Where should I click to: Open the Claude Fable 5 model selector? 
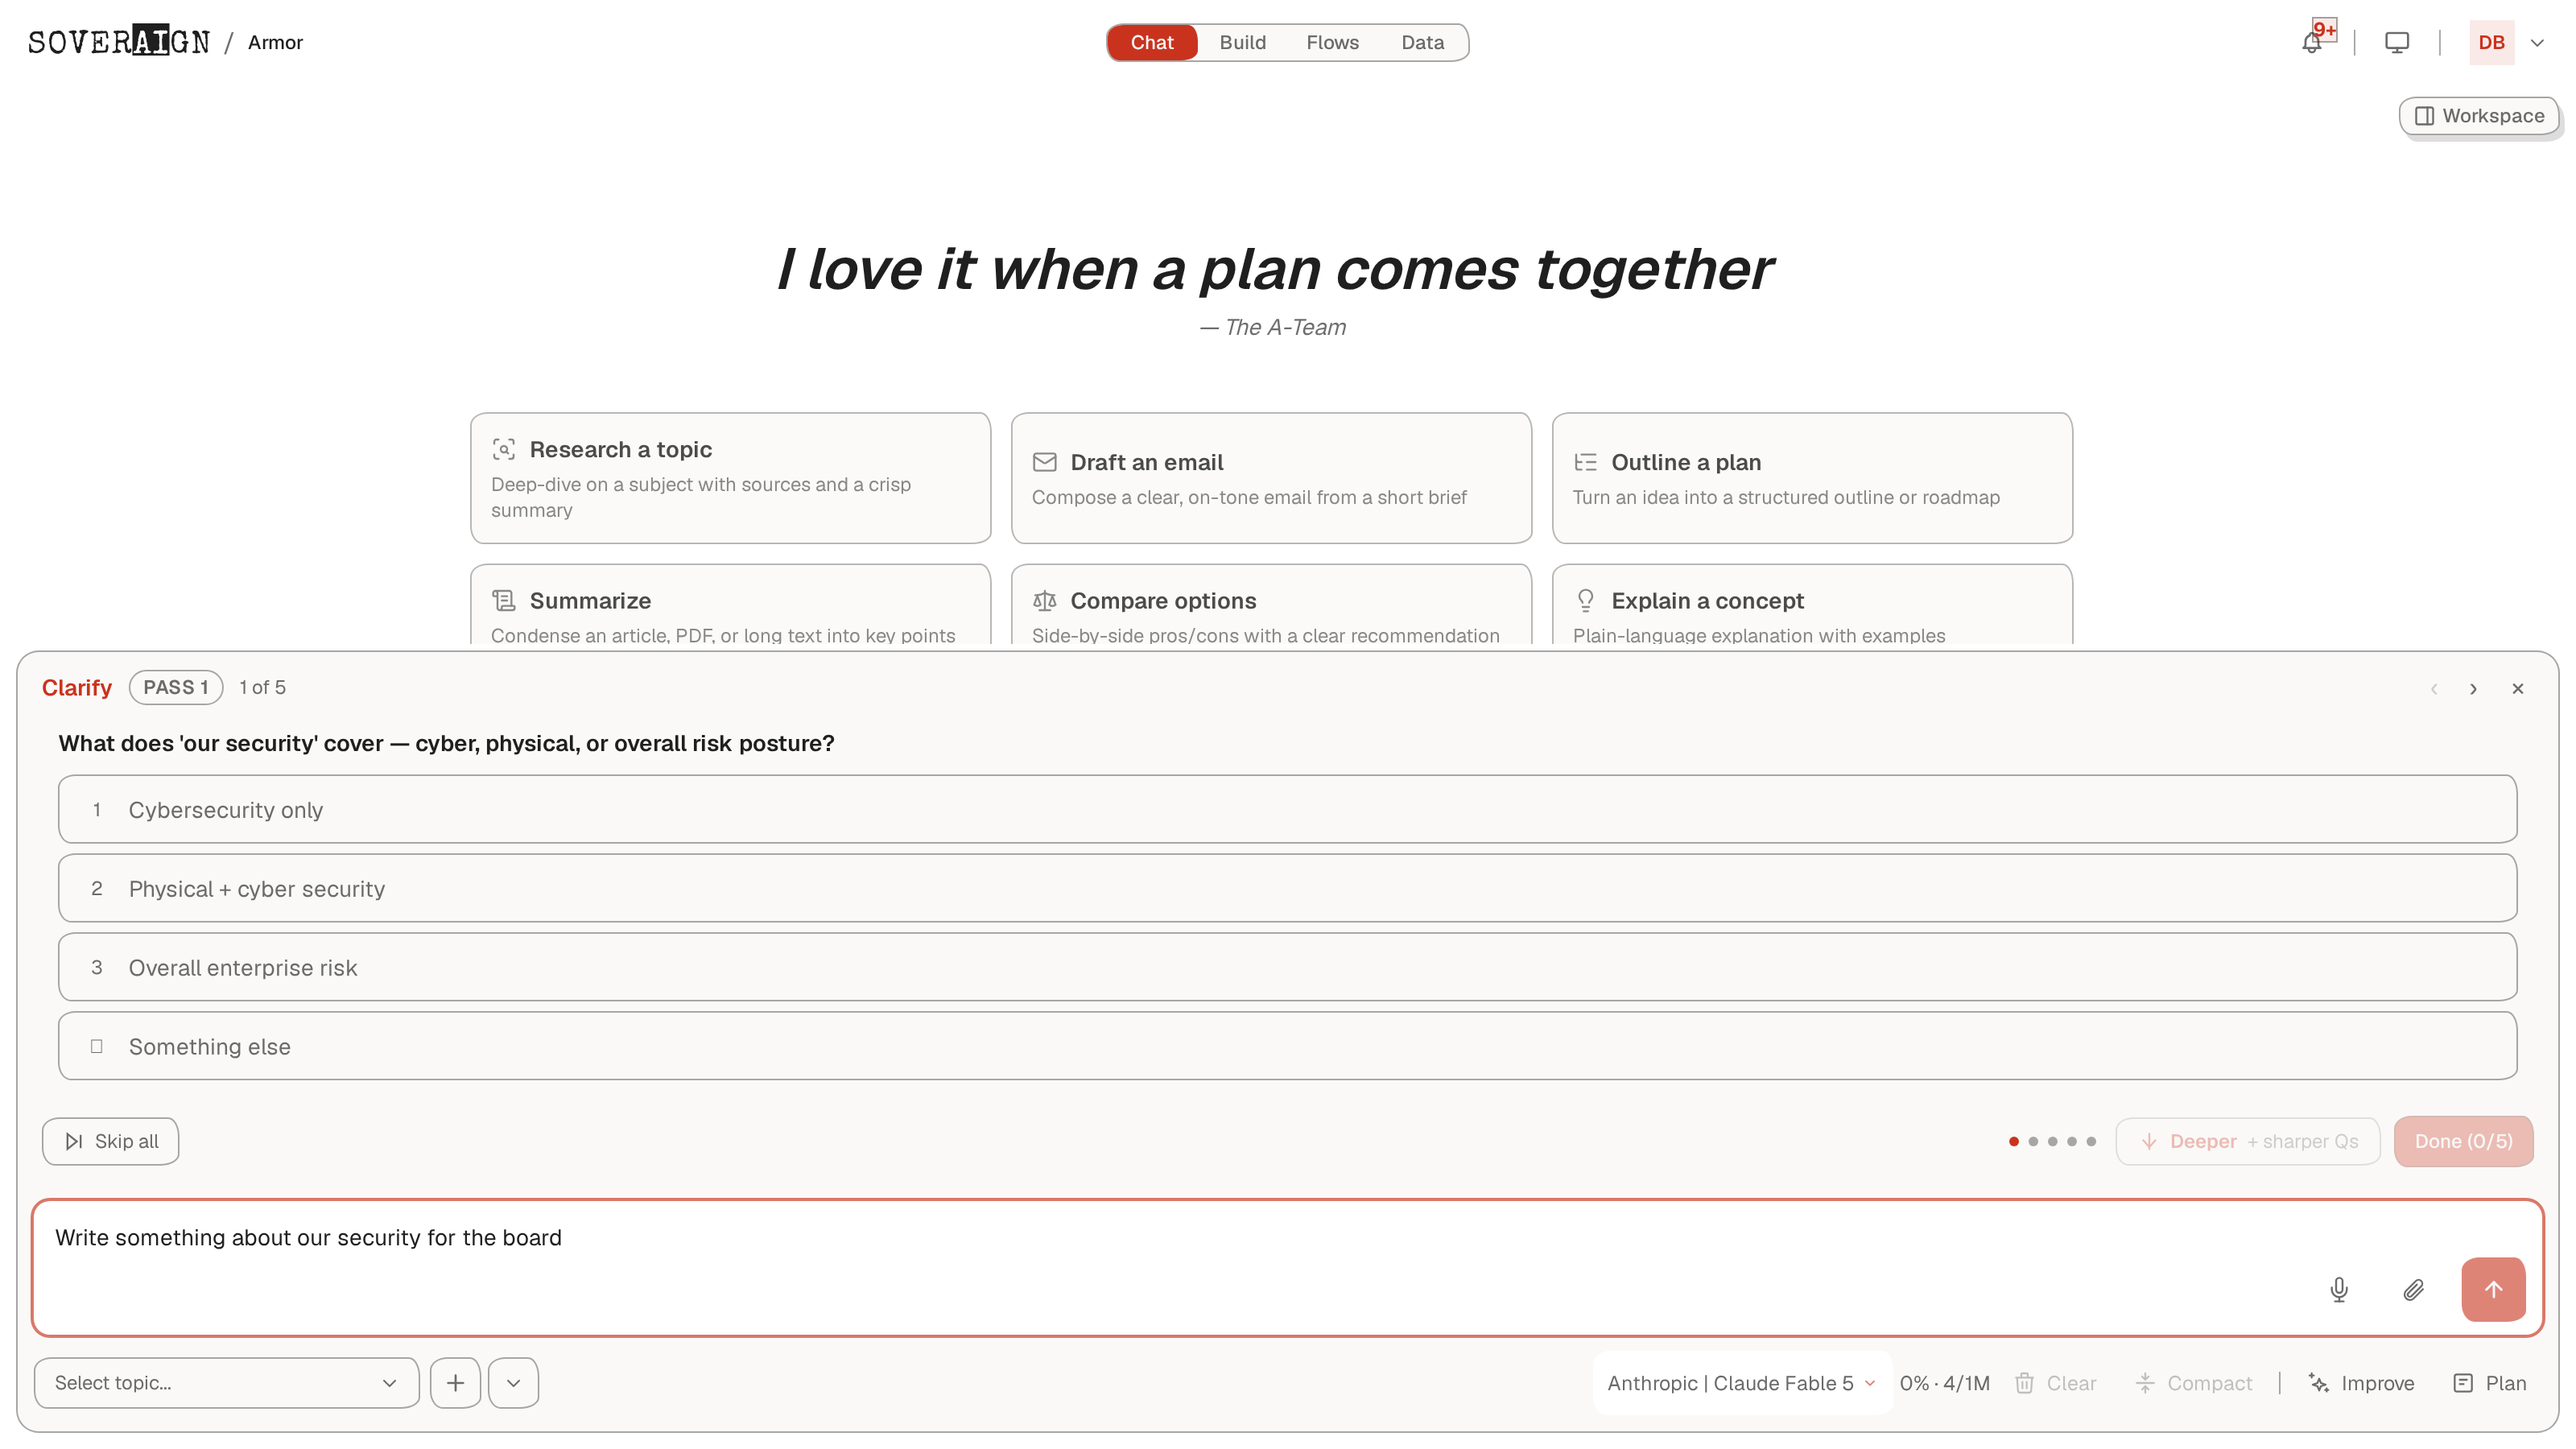pos(1741,1383)
